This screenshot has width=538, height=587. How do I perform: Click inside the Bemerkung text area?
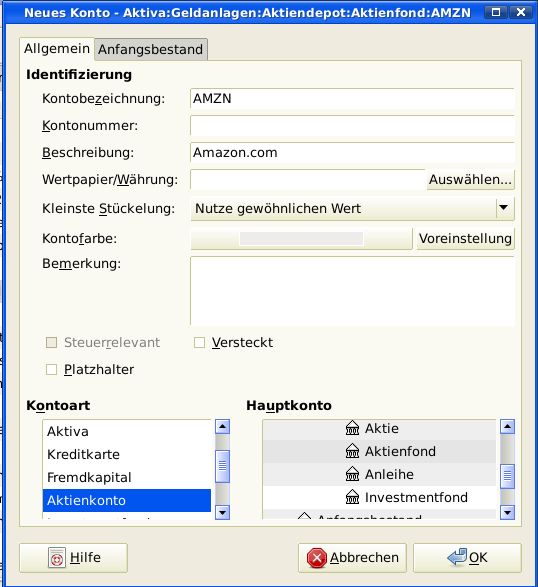352,291
